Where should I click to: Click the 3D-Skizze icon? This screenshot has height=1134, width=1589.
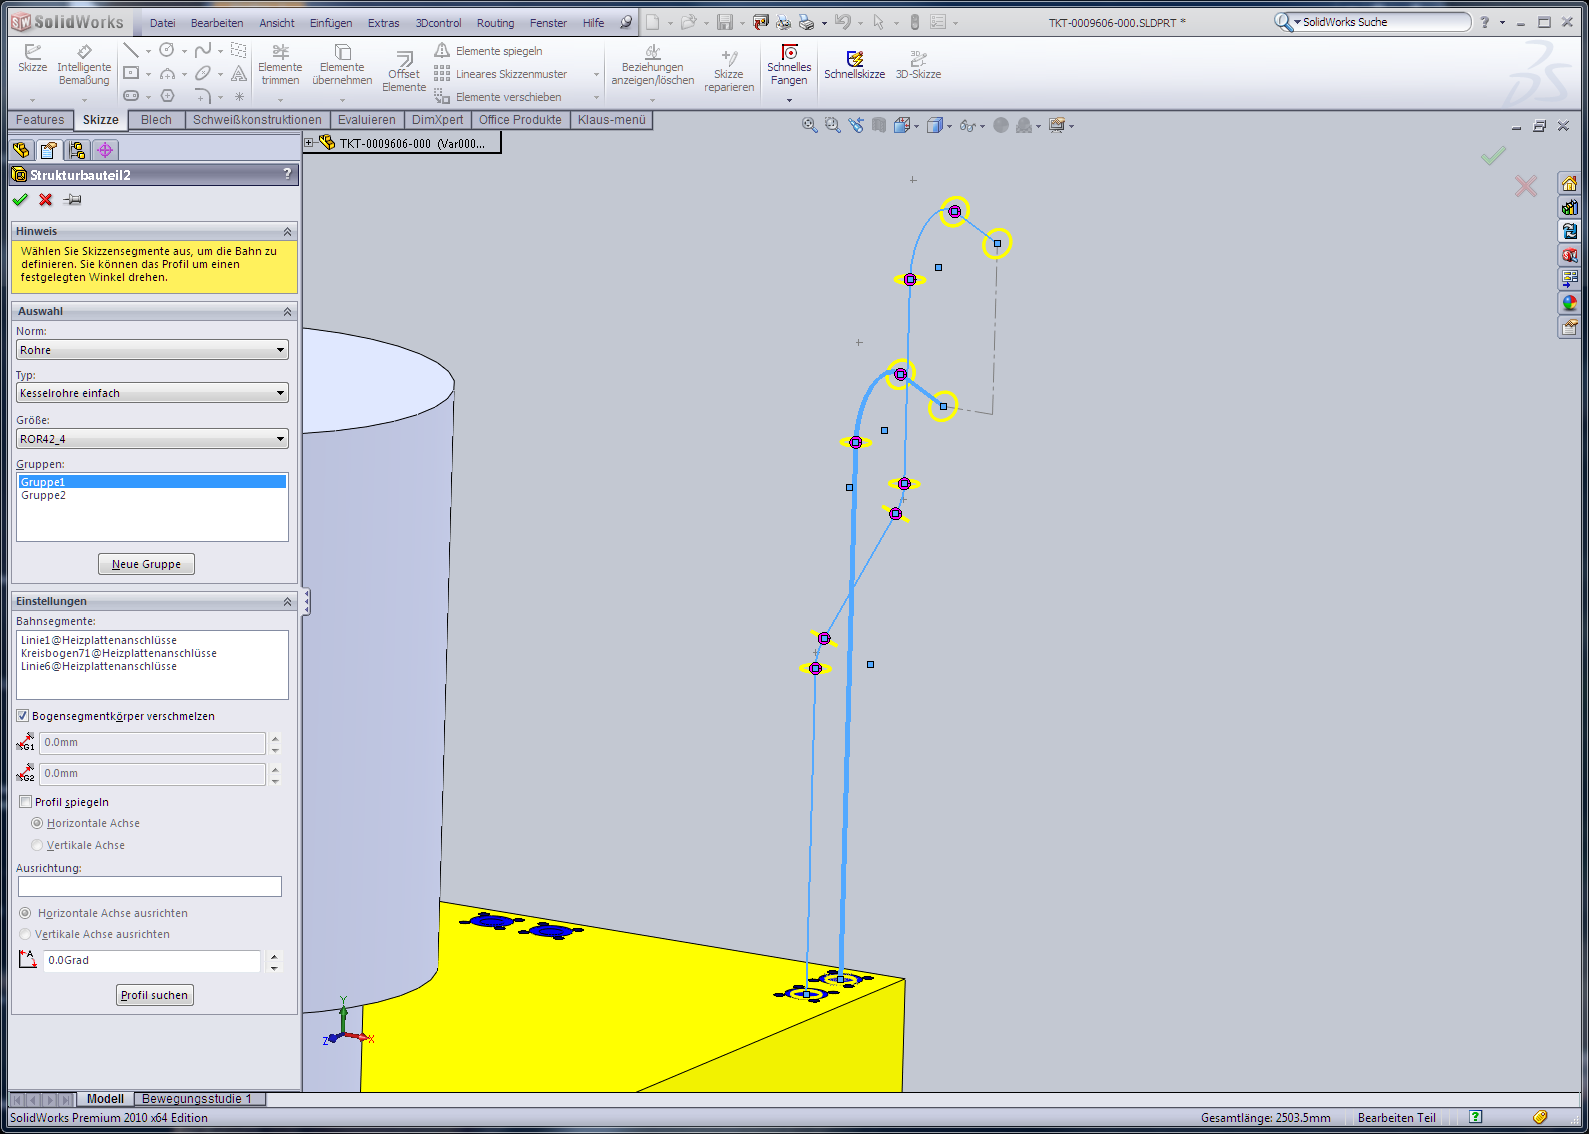(918, 64)
